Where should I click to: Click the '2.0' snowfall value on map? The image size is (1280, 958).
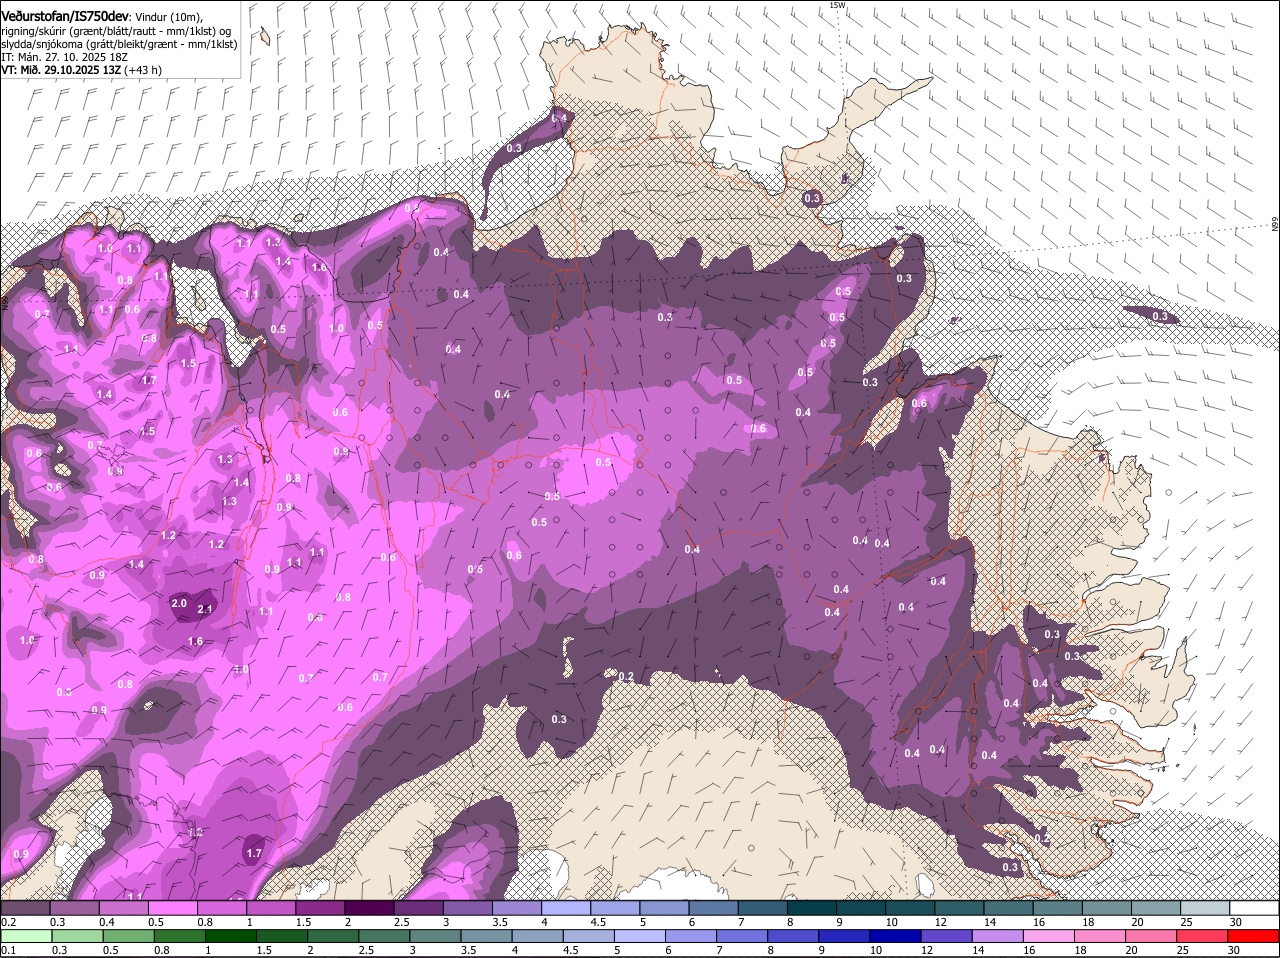(x=180, y=604)
